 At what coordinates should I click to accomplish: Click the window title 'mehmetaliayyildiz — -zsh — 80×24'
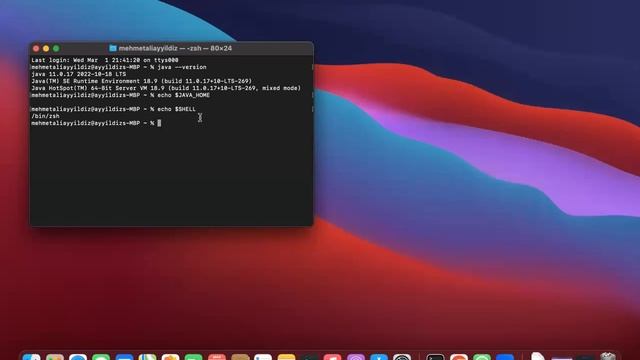[x=175, y=48]
